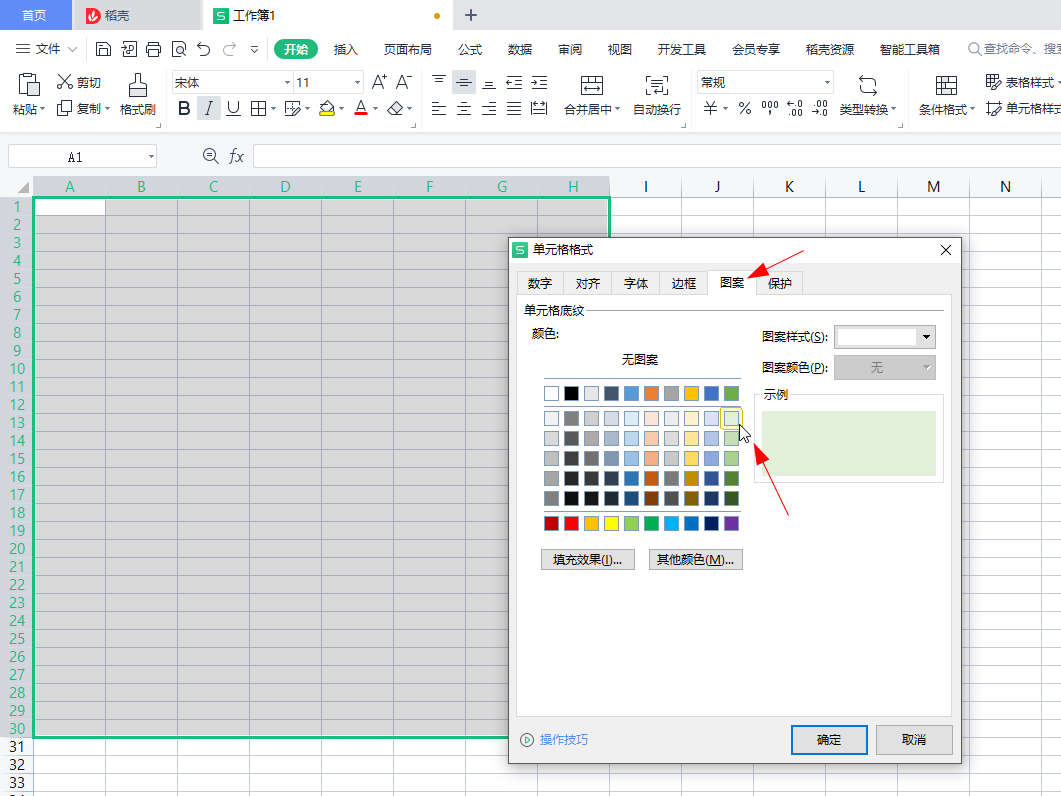Switch to the 边框 tab in dialog

pos(684,284)
